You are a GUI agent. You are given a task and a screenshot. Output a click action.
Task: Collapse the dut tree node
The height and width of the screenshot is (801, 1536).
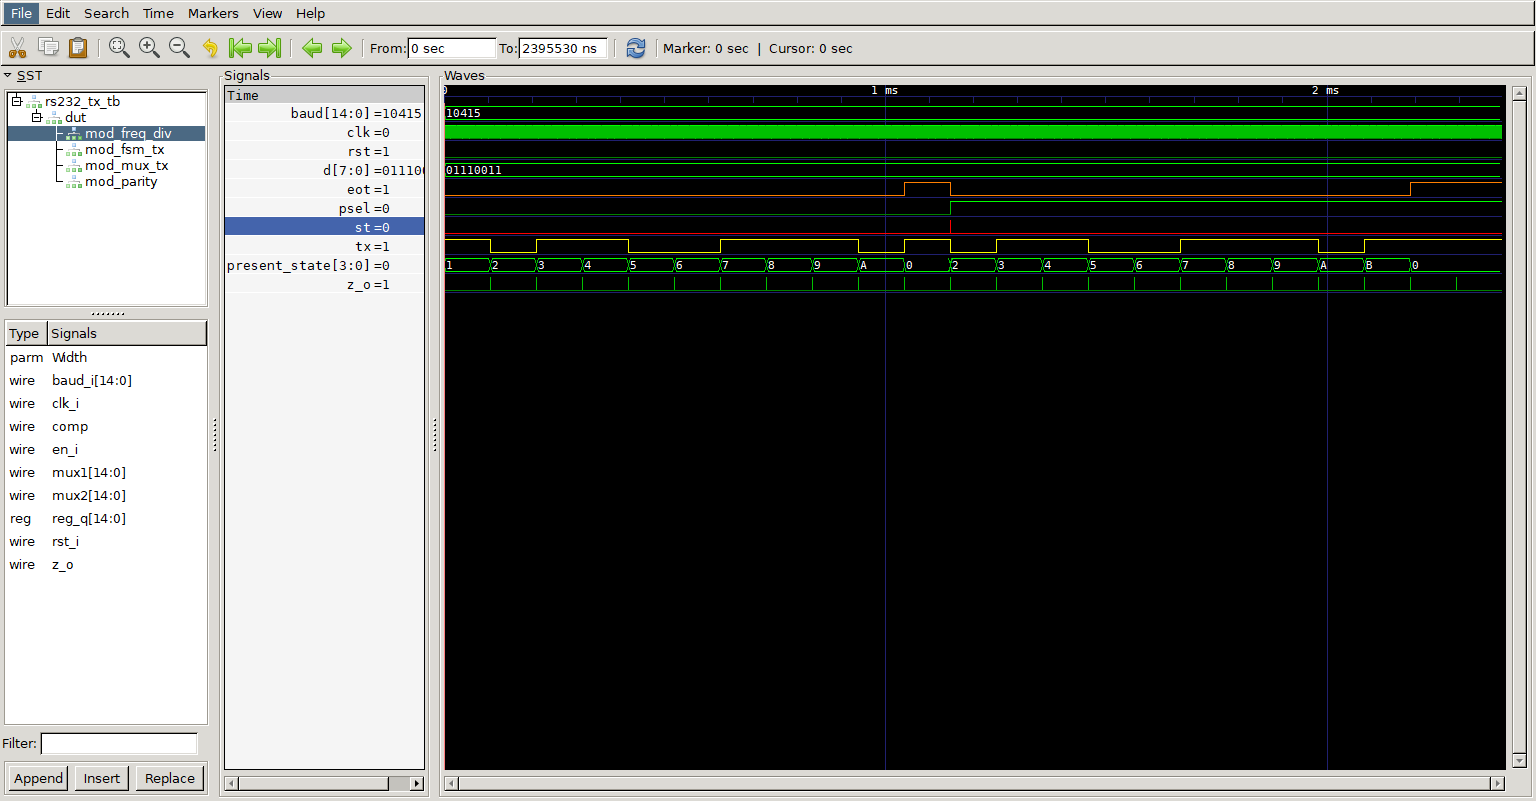(x=37, y=117)
